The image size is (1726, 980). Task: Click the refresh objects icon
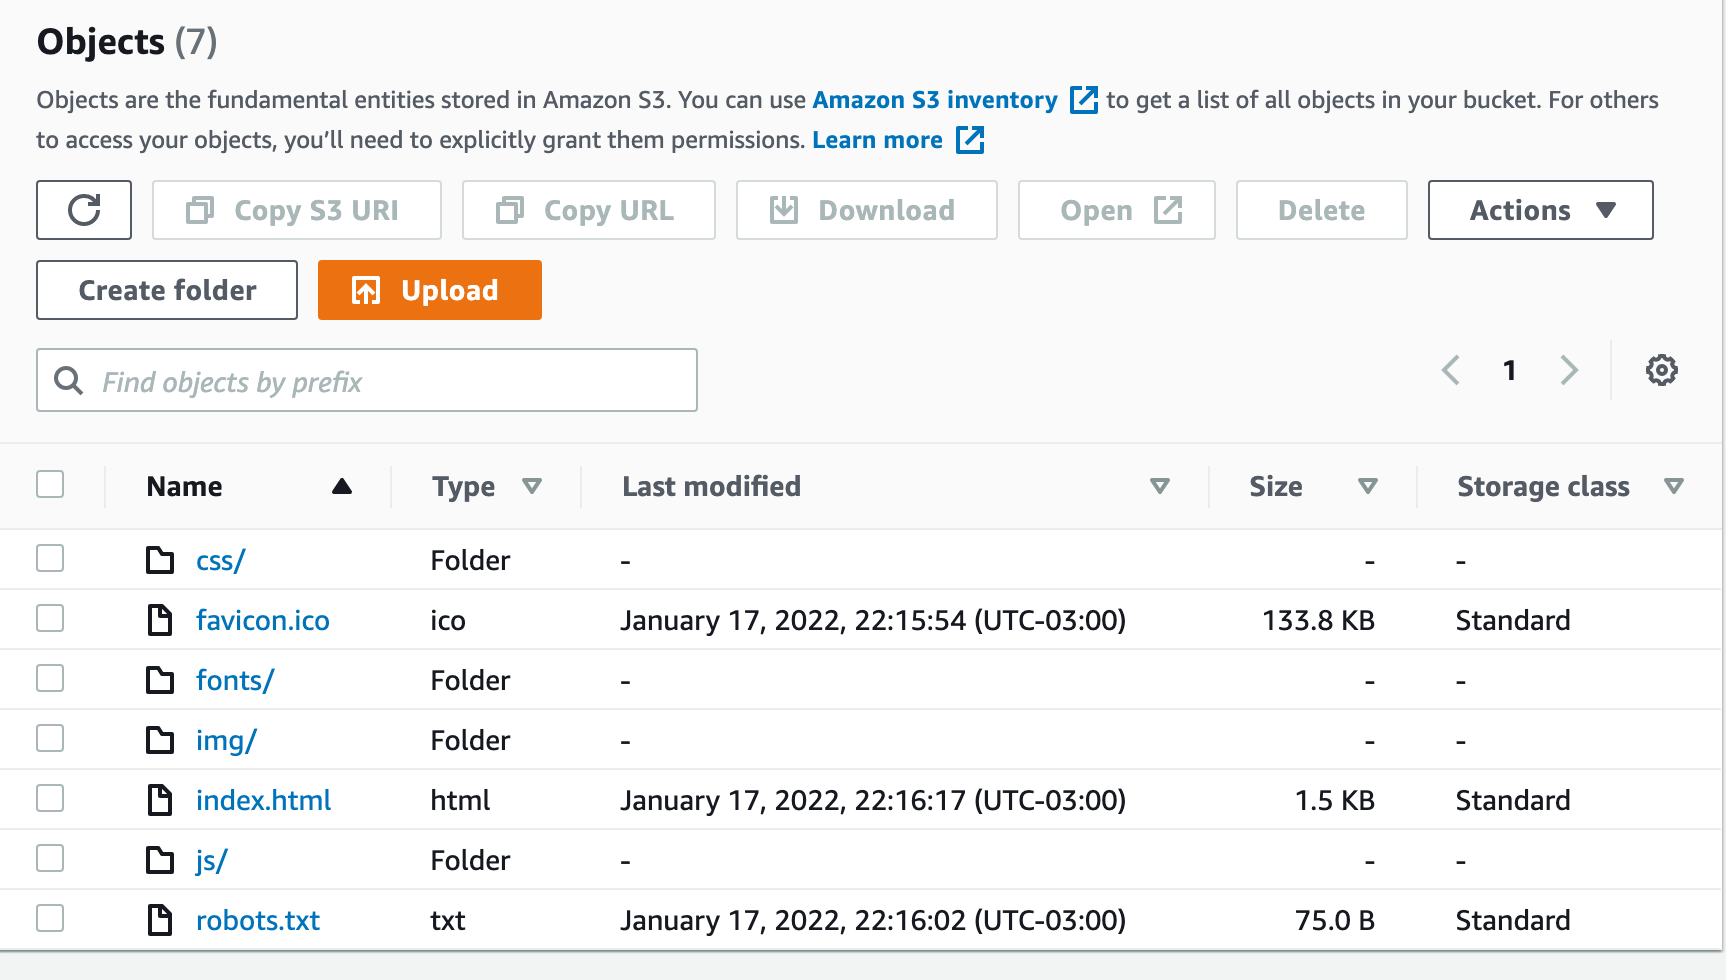point(83,210)
